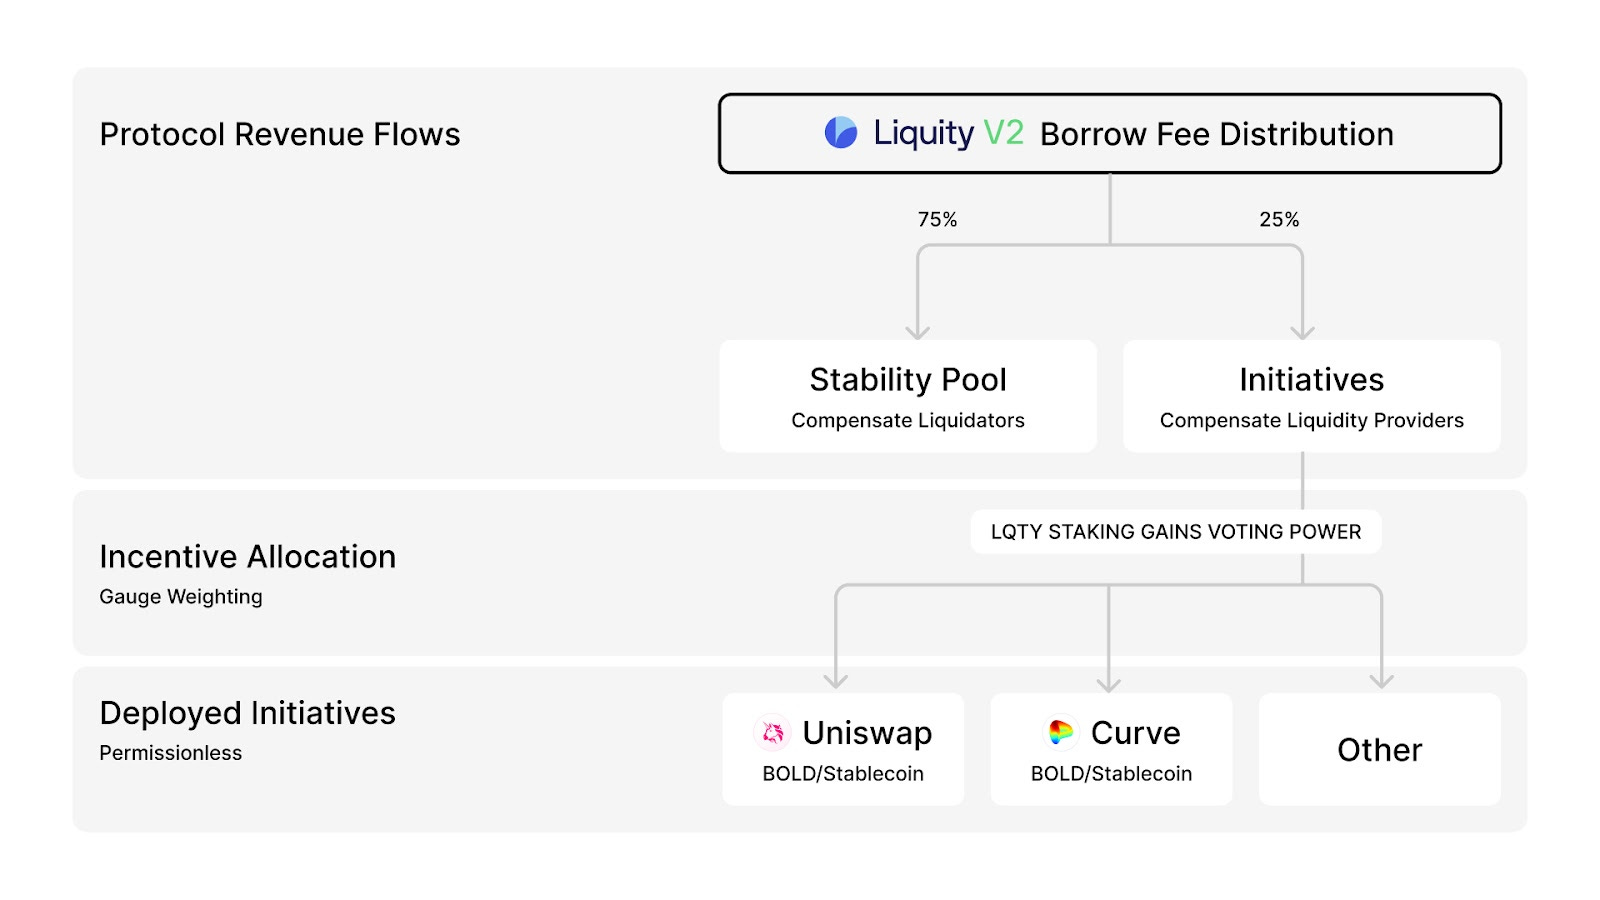Viewport: 1600px width, 900px height.
Task: Click the Gauge Weighting subtitle
Action: tap(181, 597)
